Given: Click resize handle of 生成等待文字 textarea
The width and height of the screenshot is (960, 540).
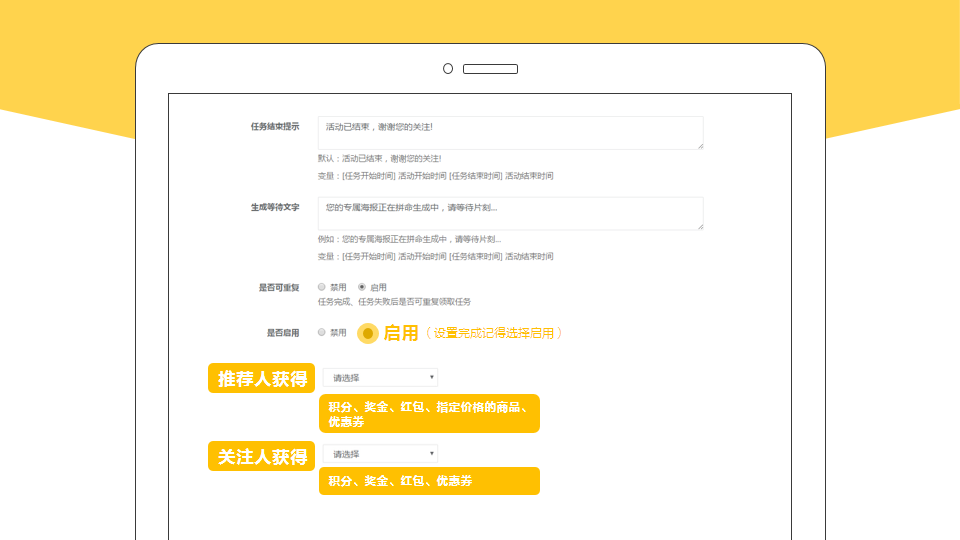Looking at the screenshot, I should pyautogui.click(x=700, y=227).
